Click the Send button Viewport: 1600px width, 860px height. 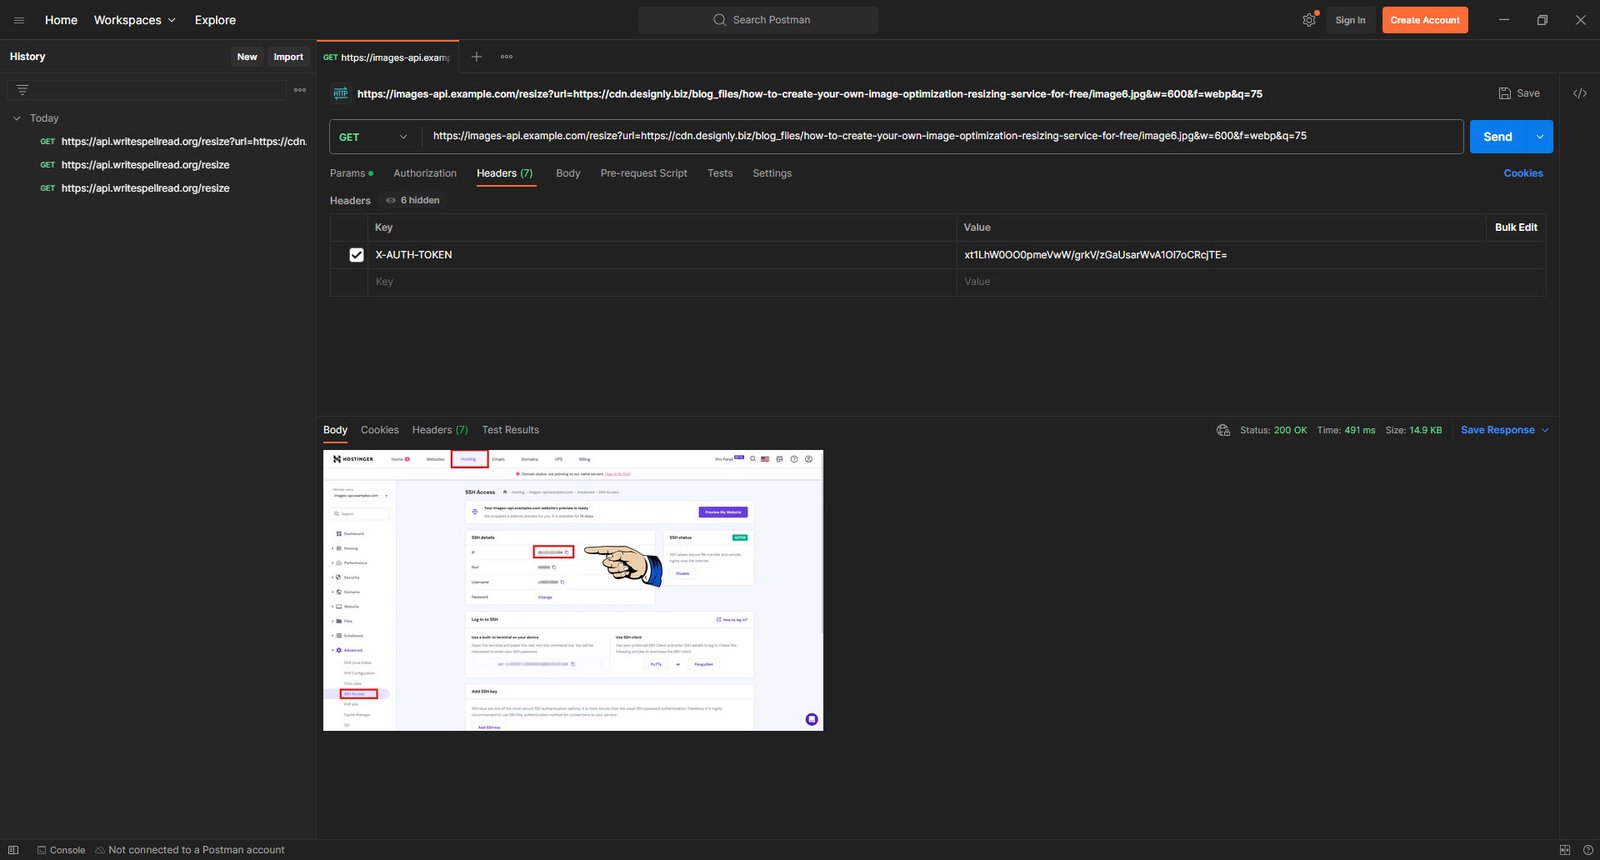pyautogui.click(x=1498, y=137)
